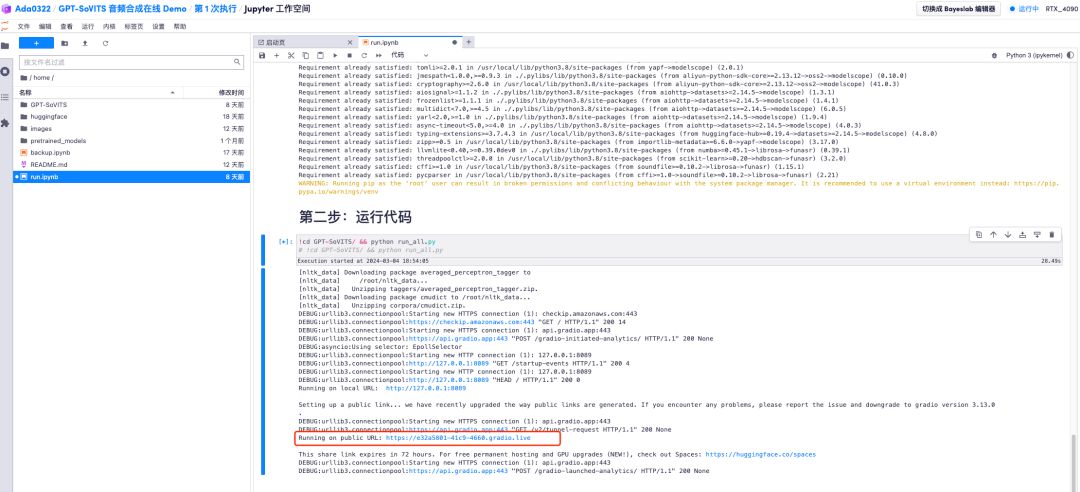Paste cell from clipboard in notebook toolbar
This screenshot has height=492, width=1080.
pyautogui.click(x=320, y=55)
